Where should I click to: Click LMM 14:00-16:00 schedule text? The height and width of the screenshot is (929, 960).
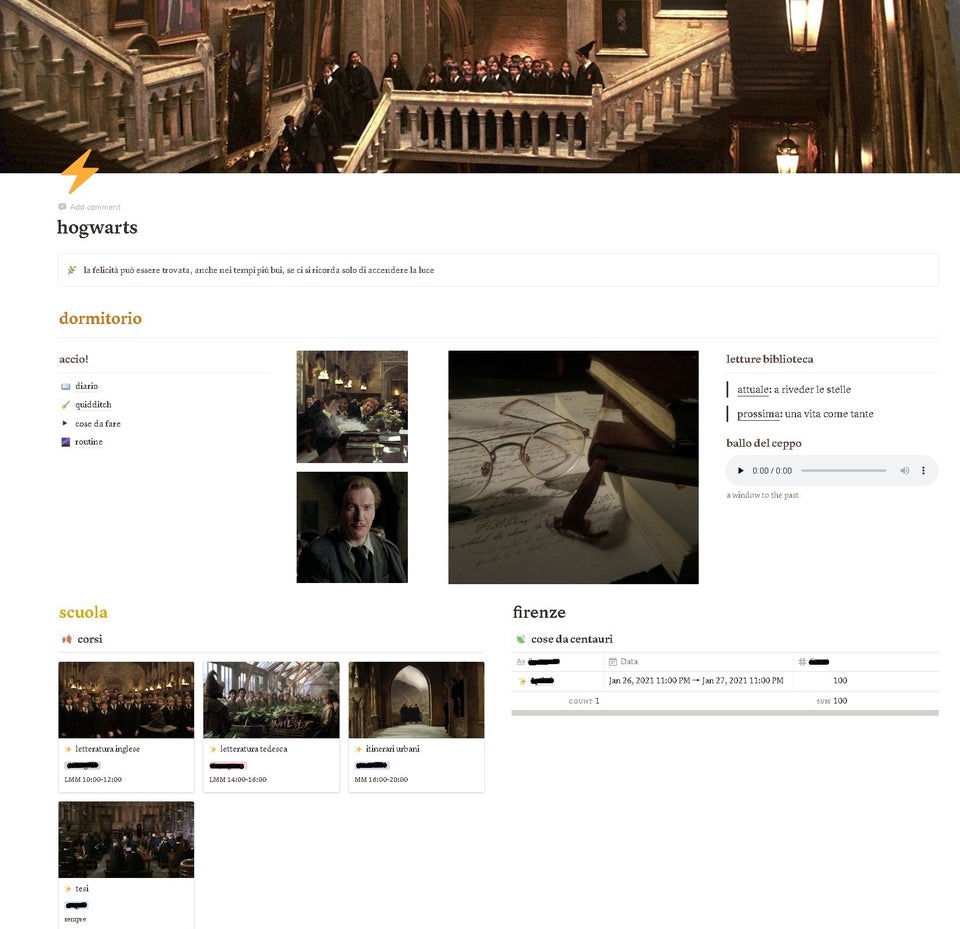238,780
